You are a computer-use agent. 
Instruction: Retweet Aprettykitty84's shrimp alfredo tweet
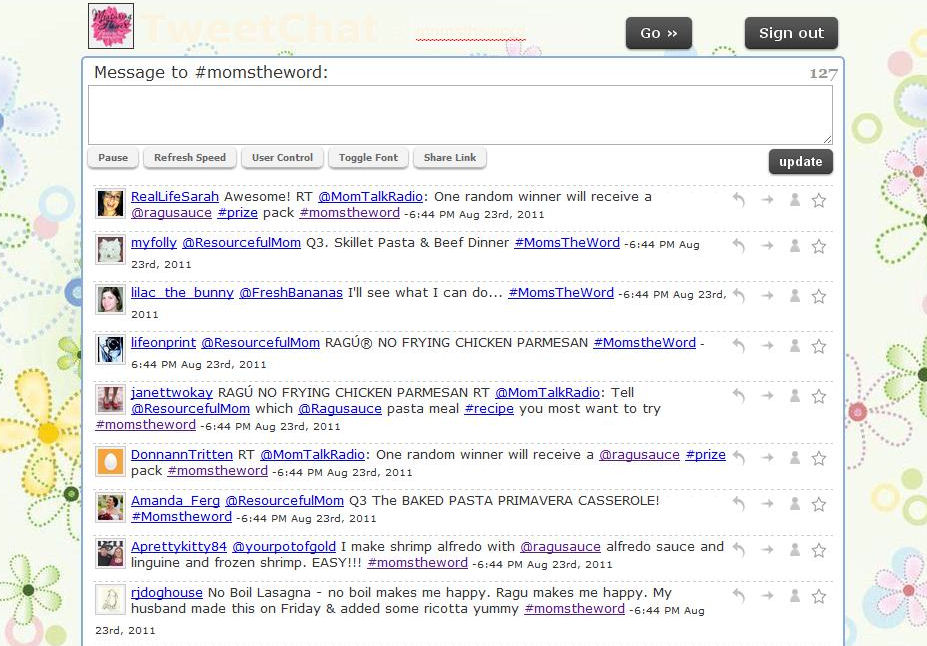point(767,550)
